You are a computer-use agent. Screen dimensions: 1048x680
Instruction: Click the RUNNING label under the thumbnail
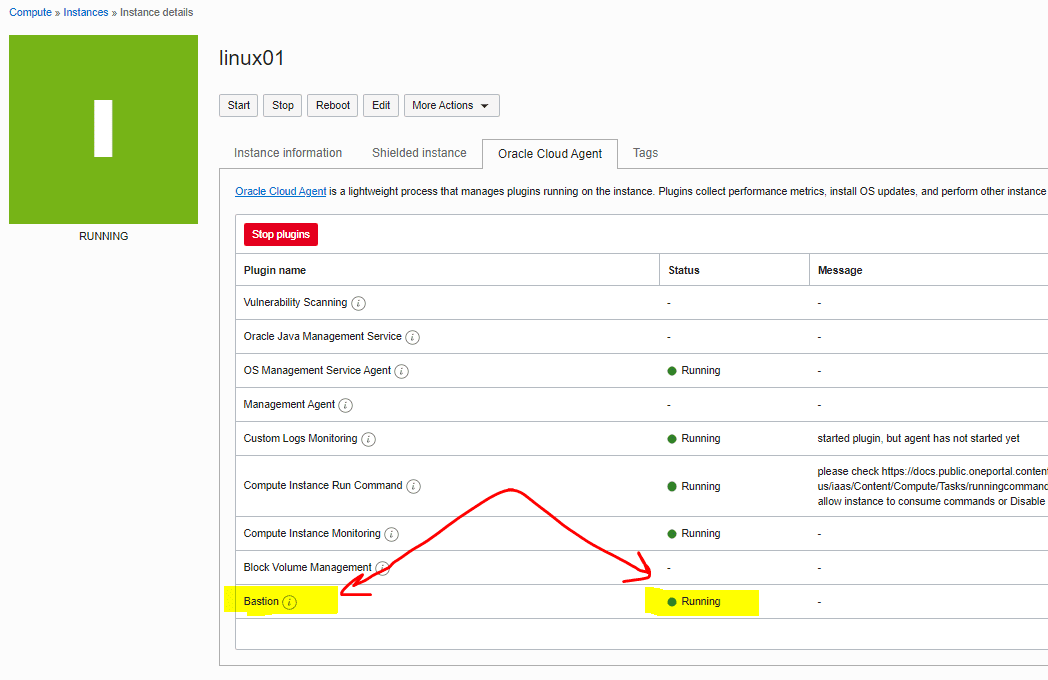point(104,236)
